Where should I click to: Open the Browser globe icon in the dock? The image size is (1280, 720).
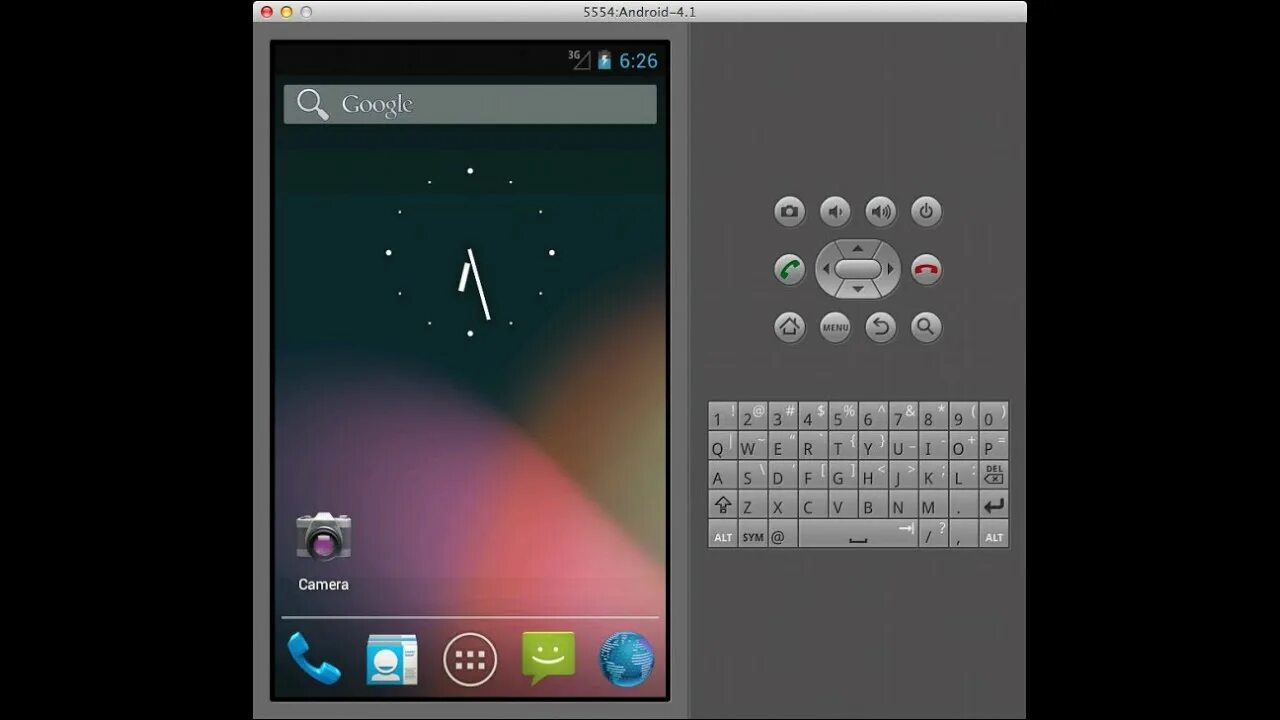click(626, 660)
